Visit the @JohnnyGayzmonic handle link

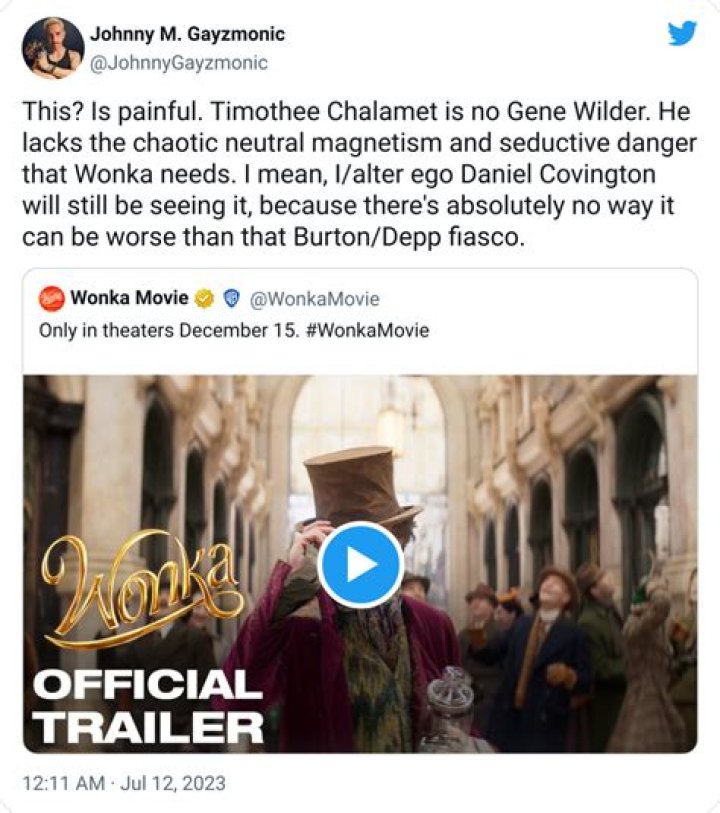[x=179, y=62]
